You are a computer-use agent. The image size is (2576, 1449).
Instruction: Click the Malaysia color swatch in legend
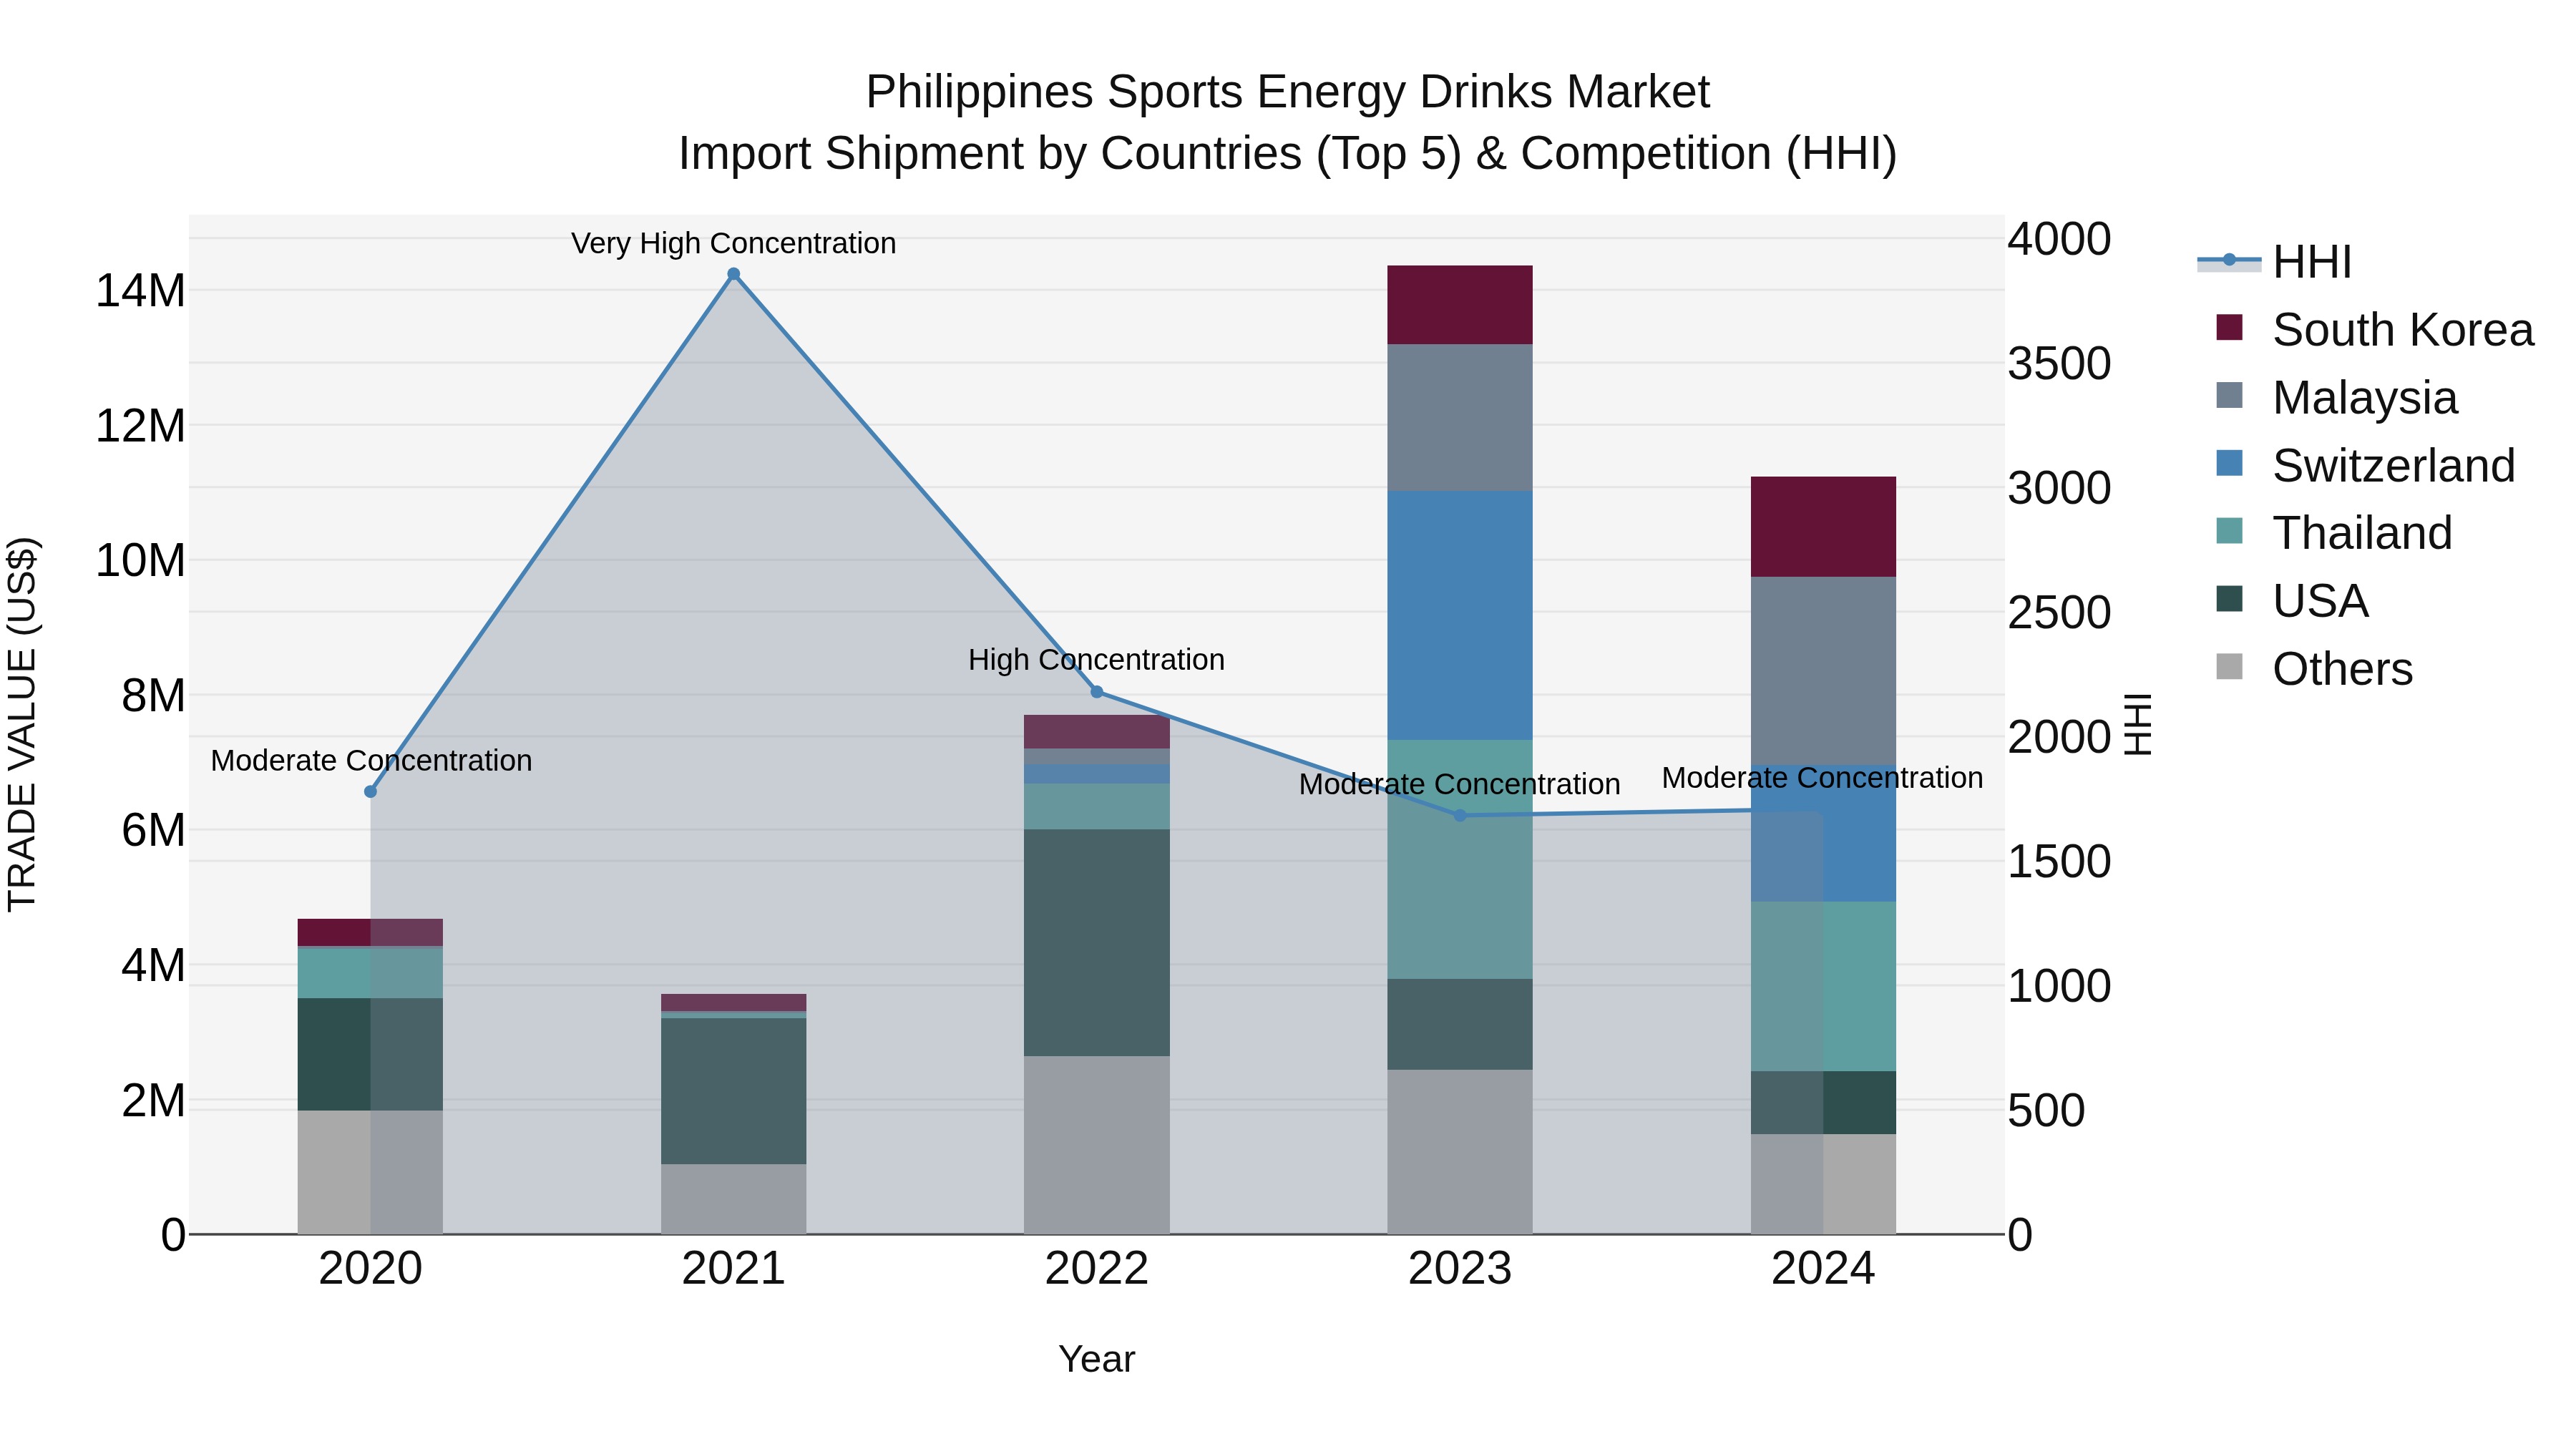click(2229, 395)
